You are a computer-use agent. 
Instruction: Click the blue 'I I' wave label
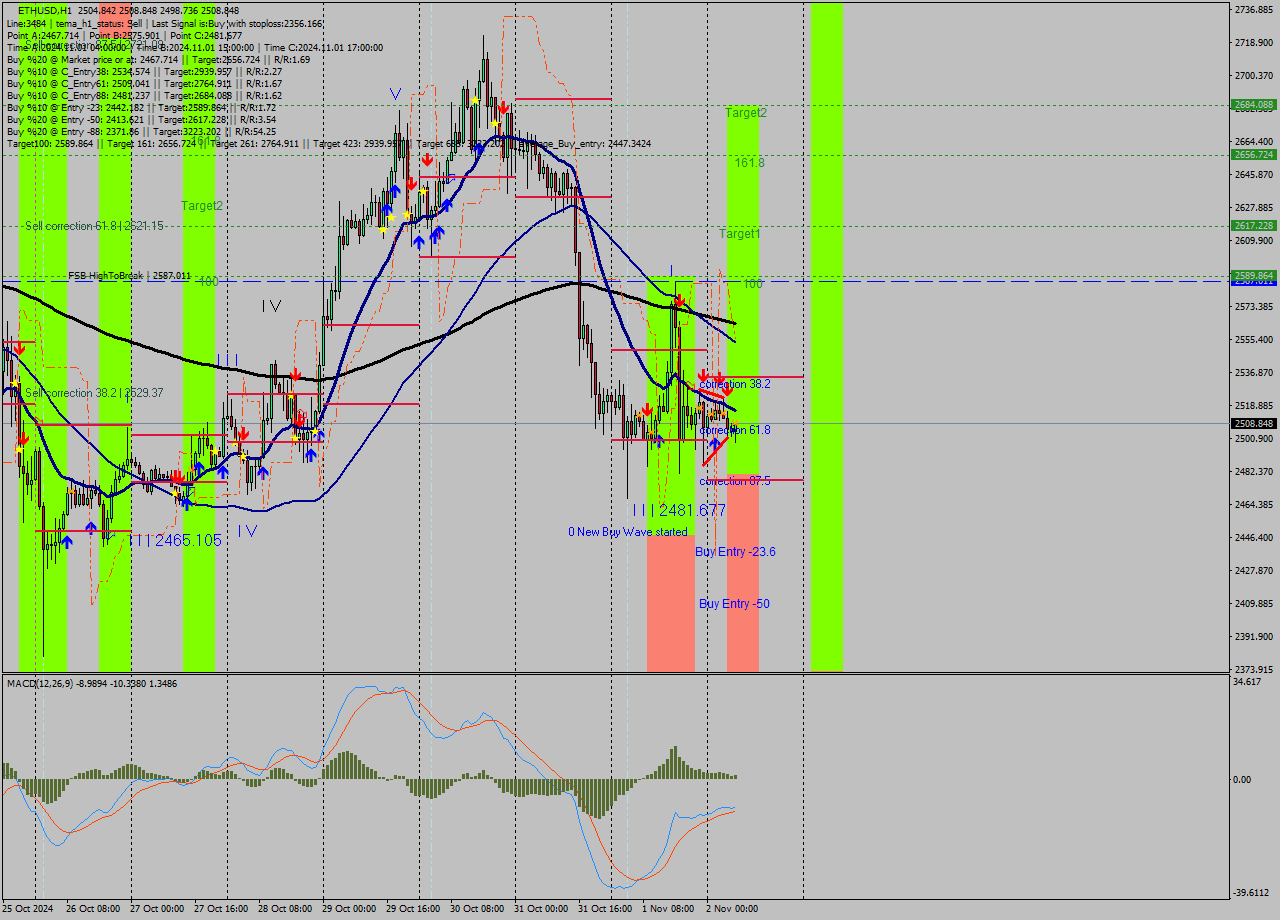click(x=227, y=358)
